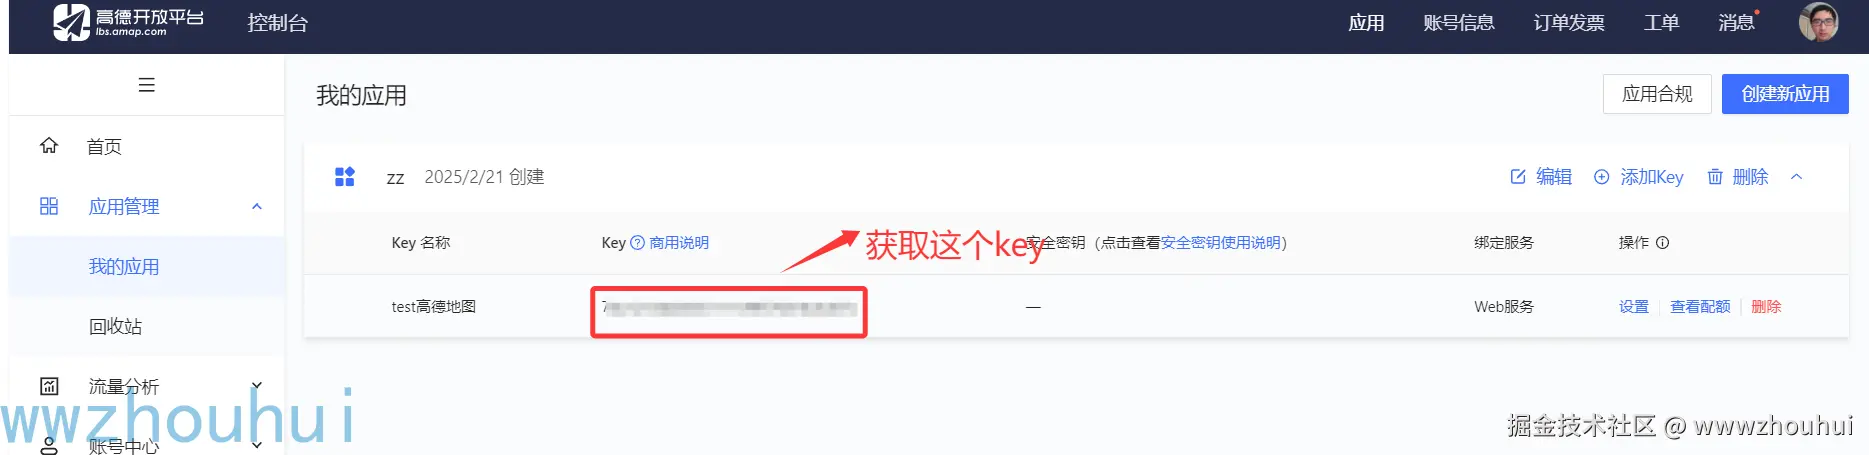
Task: Click the 高德开放平台 logo
Action: [x=128, y=22]
